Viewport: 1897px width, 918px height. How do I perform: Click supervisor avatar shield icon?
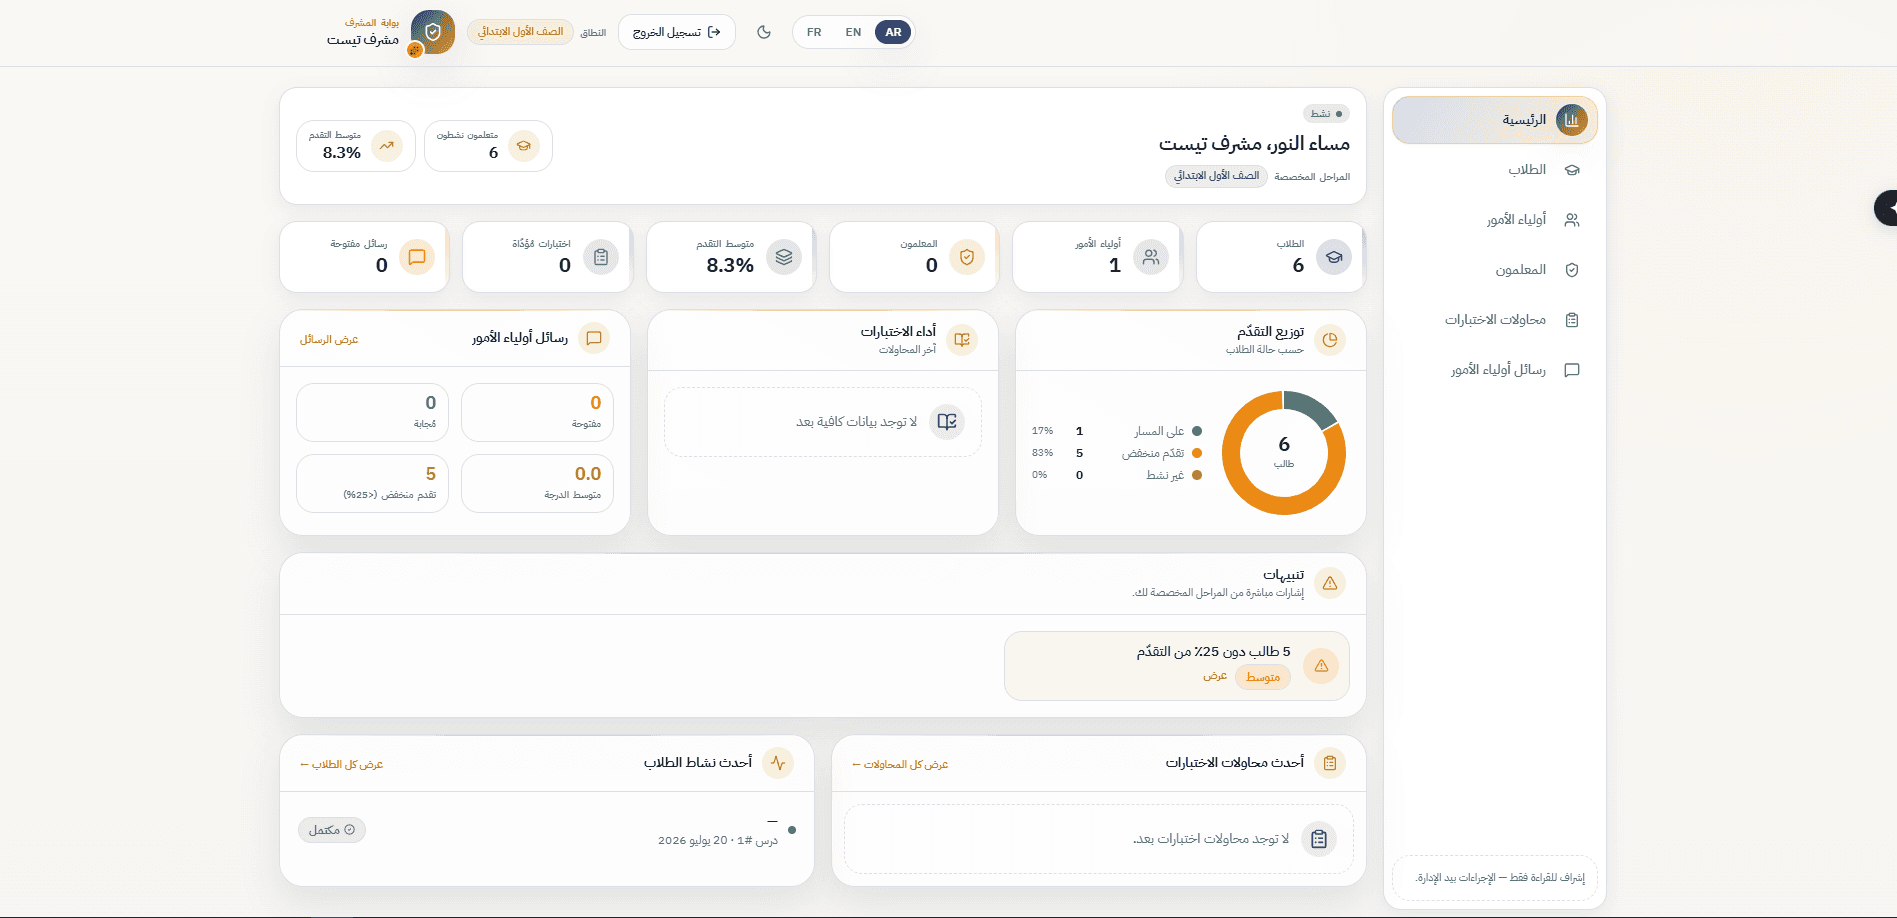click(x=433, y=32)
